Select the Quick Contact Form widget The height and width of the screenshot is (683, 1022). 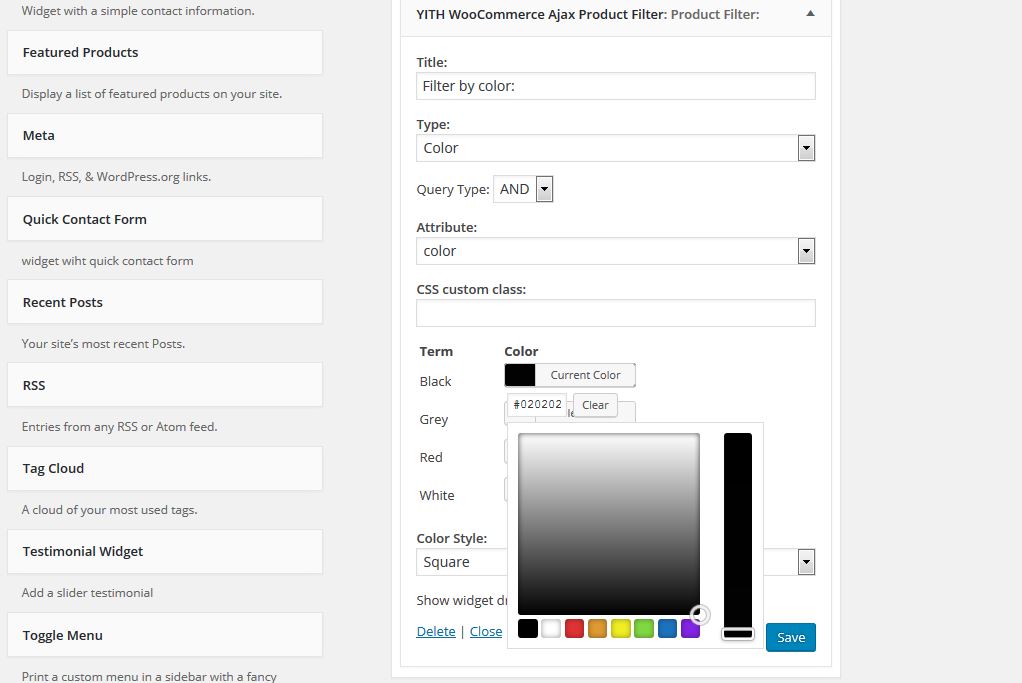(165, 219)
